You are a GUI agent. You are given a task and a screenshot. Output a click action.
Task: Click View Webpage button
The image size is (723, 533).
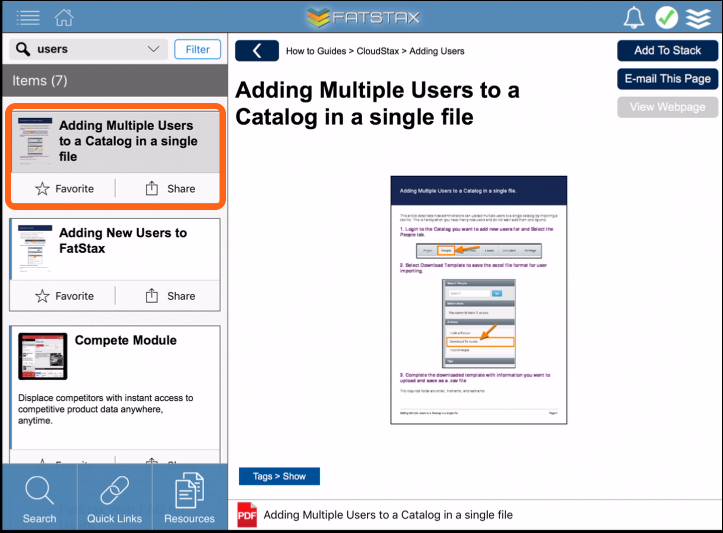pyautogui.click(x=667, y=107)
